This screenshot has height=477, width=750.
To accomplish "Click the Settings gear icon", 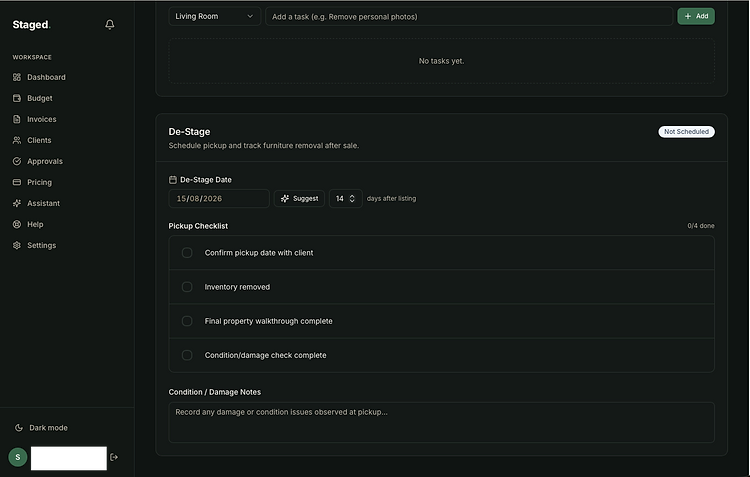I will click(x=17, y=245).
